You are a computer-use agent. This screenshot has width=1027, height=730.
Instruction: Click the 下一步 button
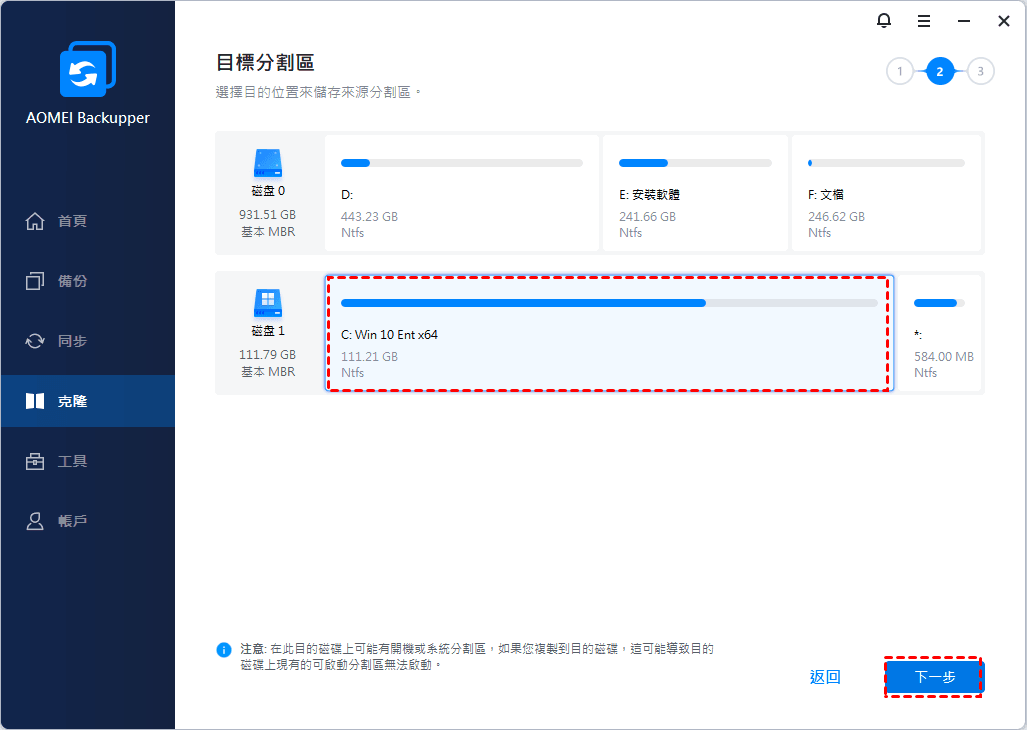935,677
